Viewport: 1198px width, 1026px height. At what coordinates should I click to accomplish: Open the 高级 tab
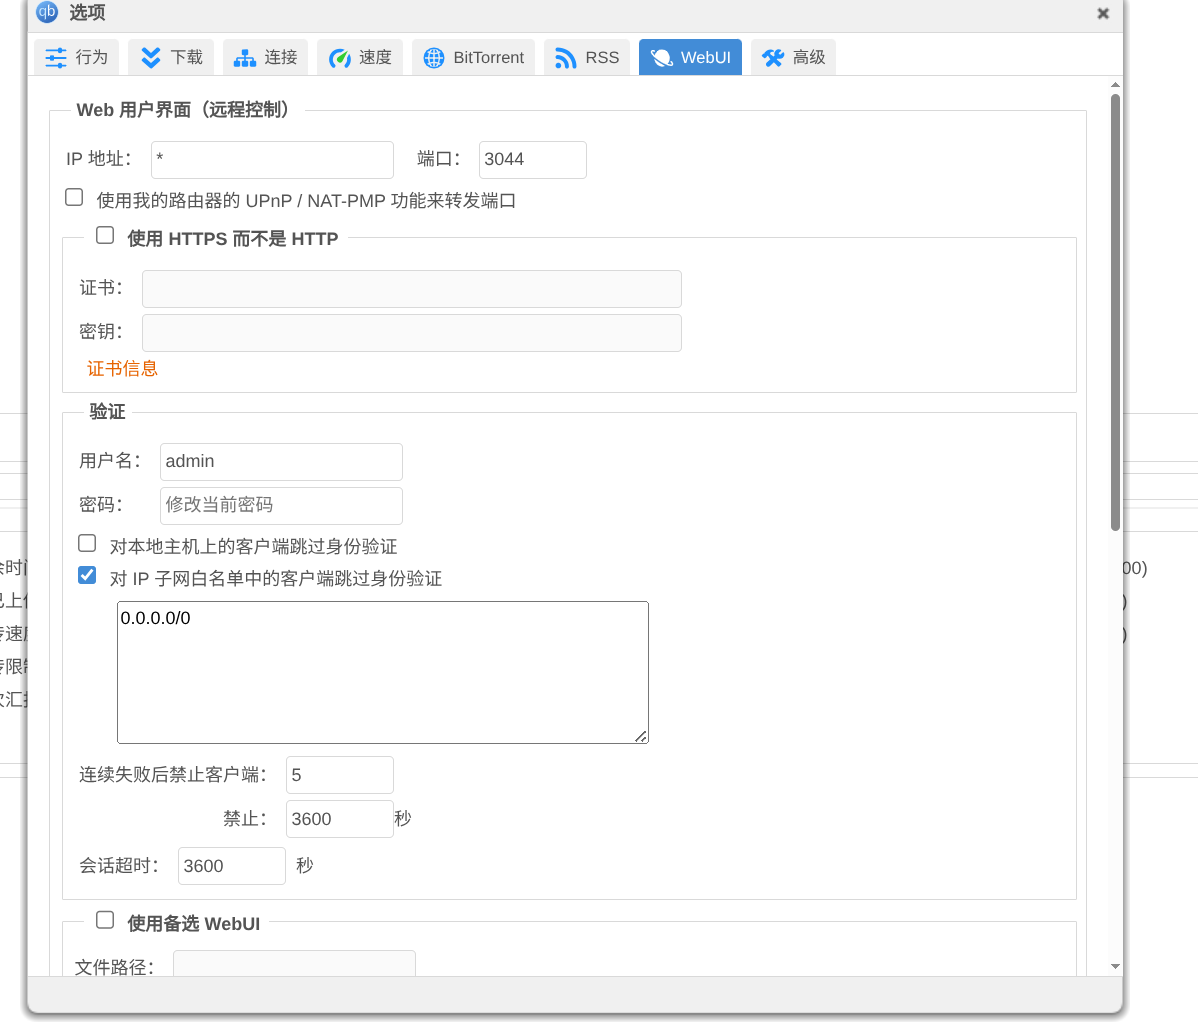coord(793,57)
